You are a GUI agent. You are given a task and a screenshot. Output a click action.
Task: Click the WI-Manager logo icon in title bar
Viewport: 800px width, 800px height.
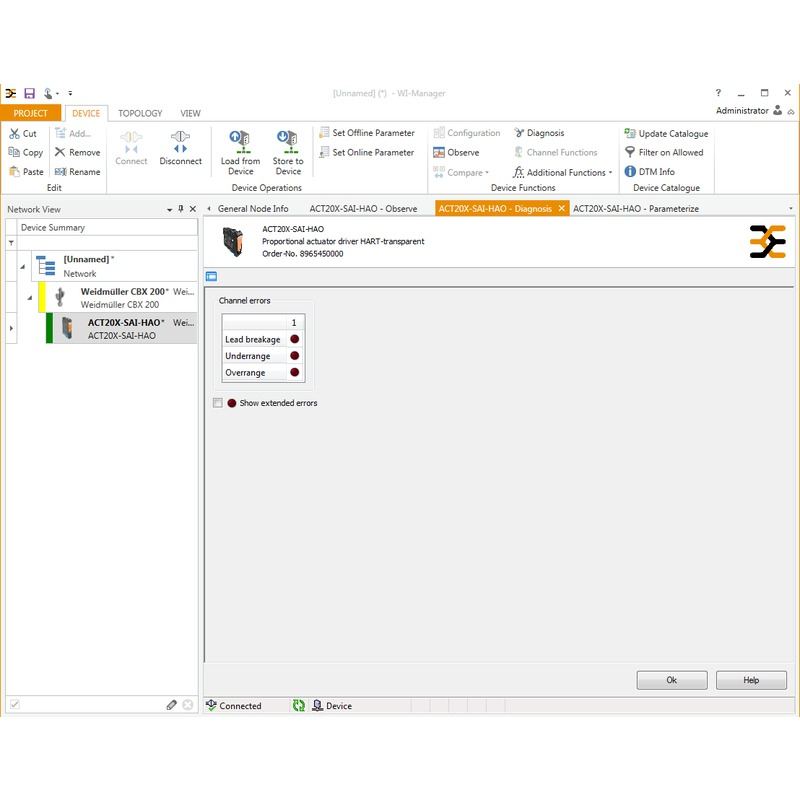[x=11, y=93]
